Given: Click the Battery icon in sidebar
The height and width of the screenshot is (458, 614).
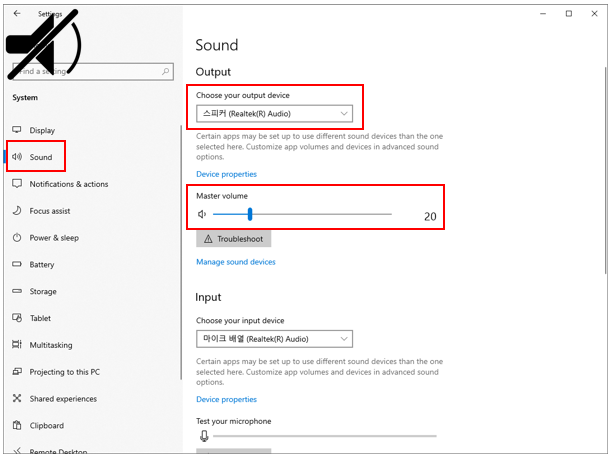Looking at the screenshot, I should pos(17,264).
